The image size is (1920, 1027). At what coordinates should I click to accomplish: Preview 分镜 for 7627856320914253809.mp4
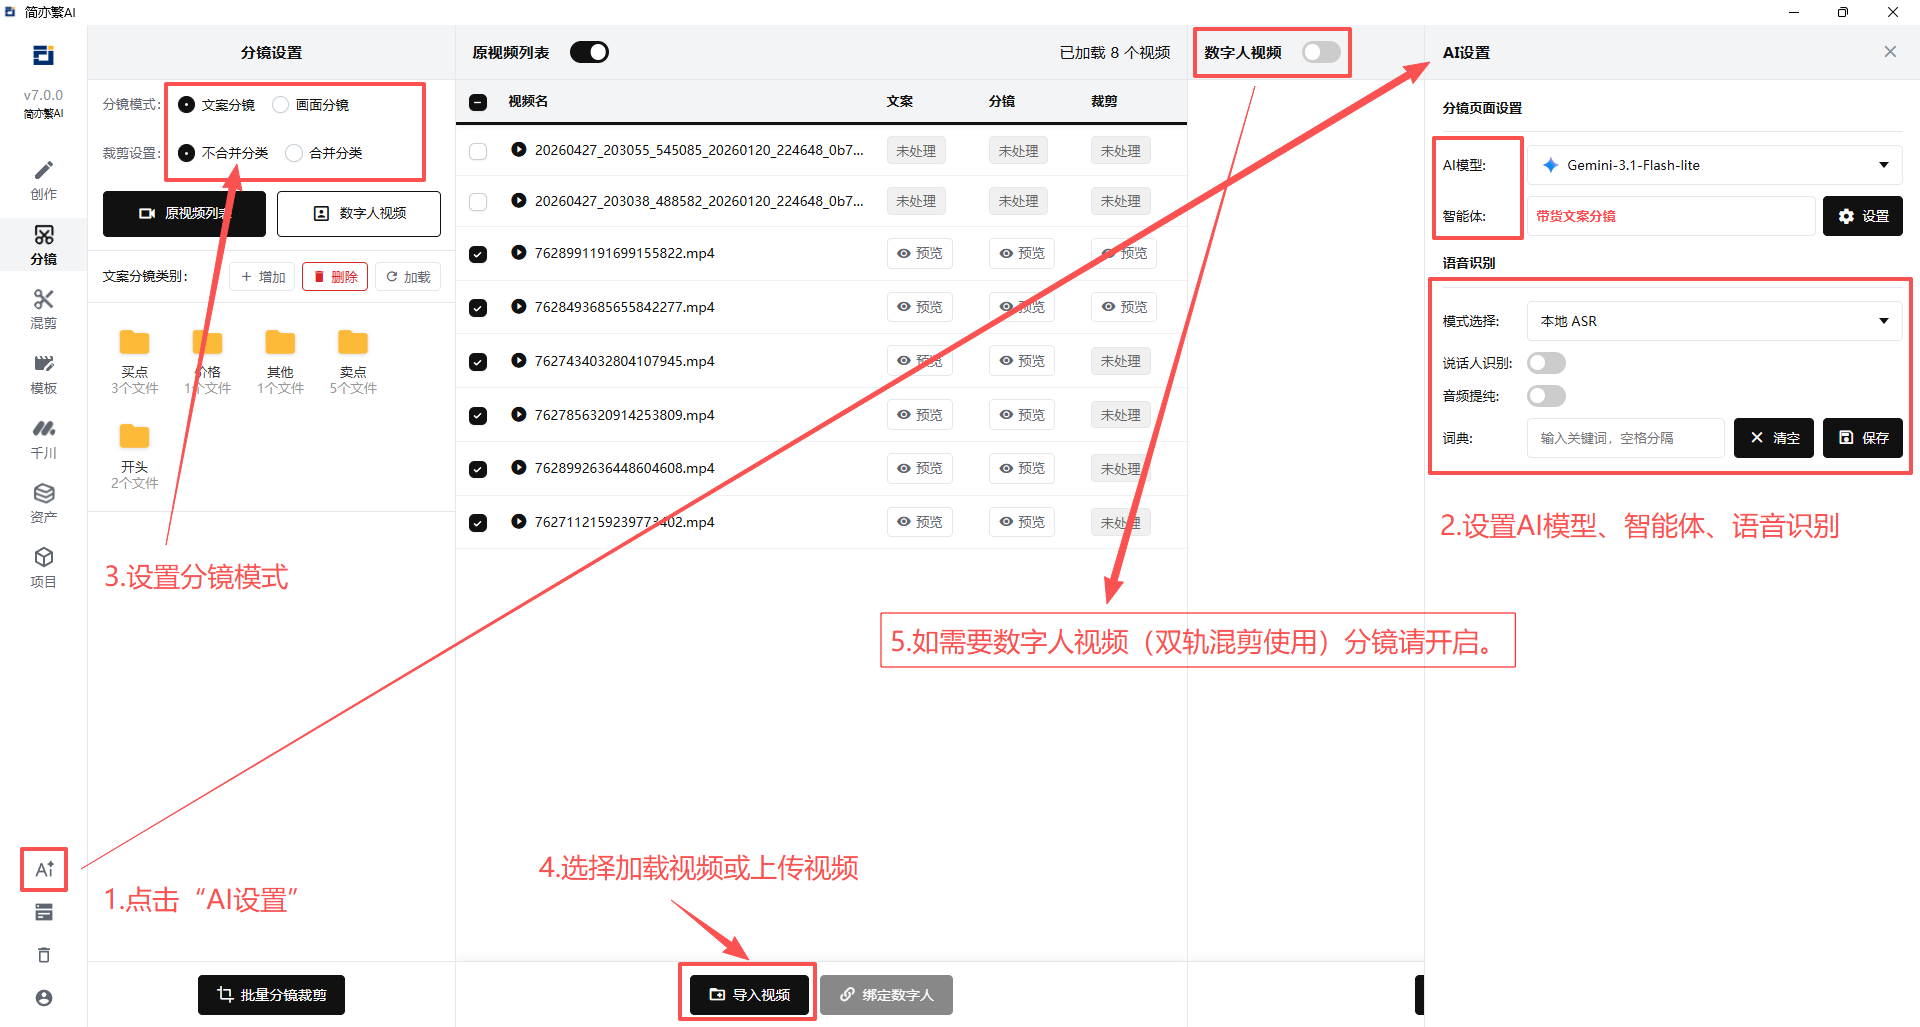click(1021, 415)
